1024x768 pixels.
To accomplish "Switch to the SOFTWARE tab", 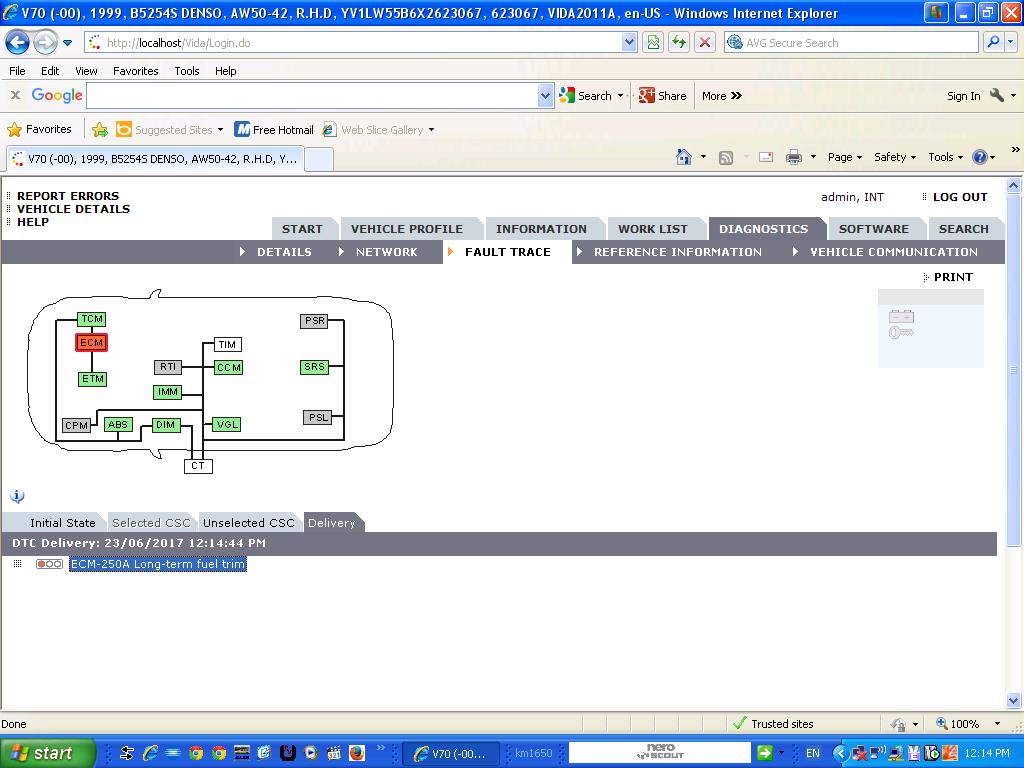I will point(873,229).
